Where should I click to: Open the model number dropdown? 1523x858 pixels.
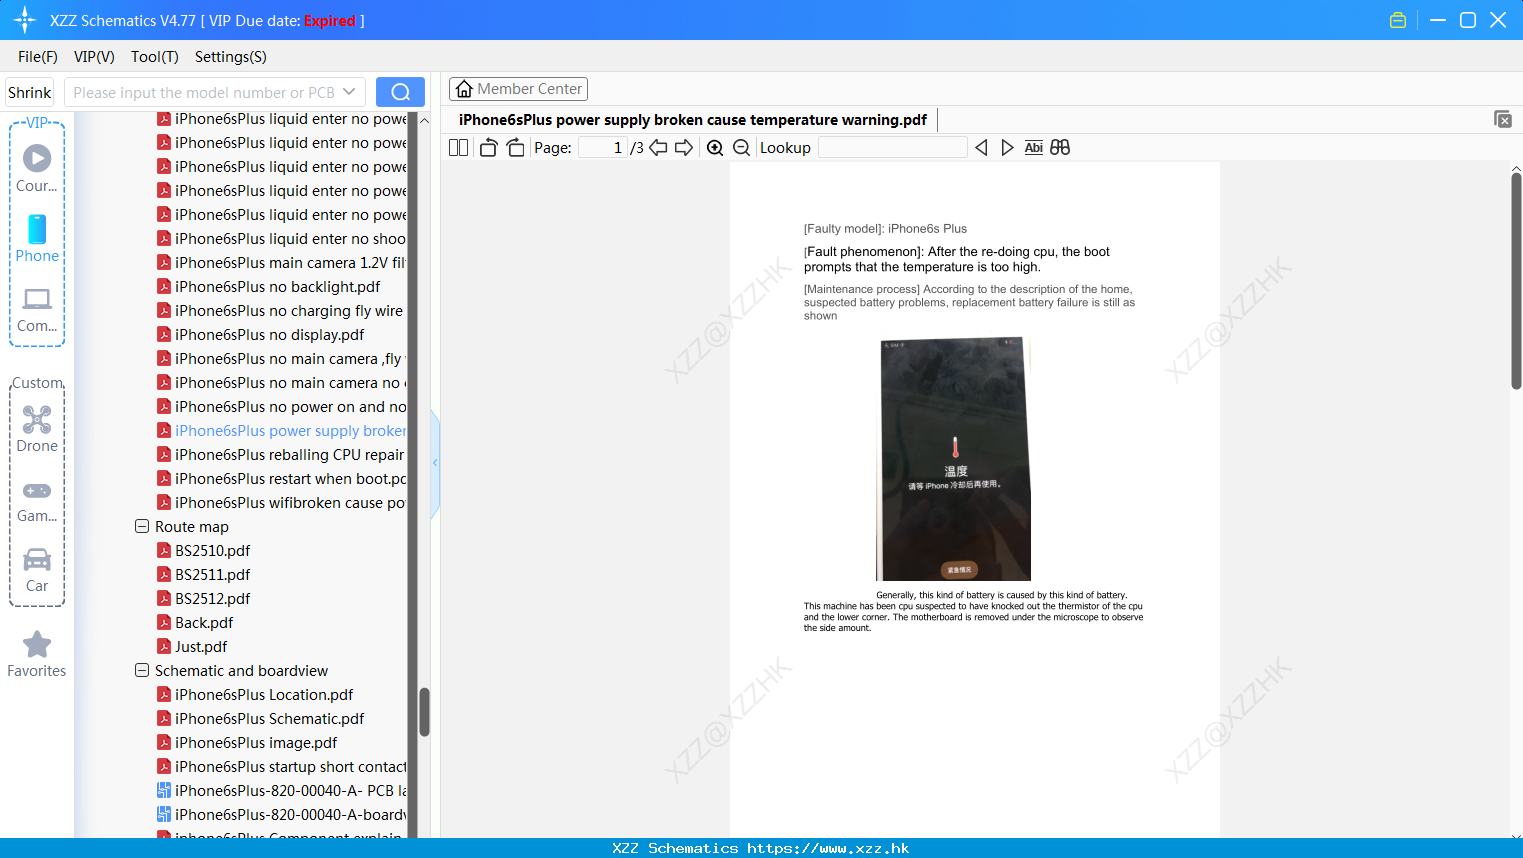pyautogui.click(x=349, y=92)
